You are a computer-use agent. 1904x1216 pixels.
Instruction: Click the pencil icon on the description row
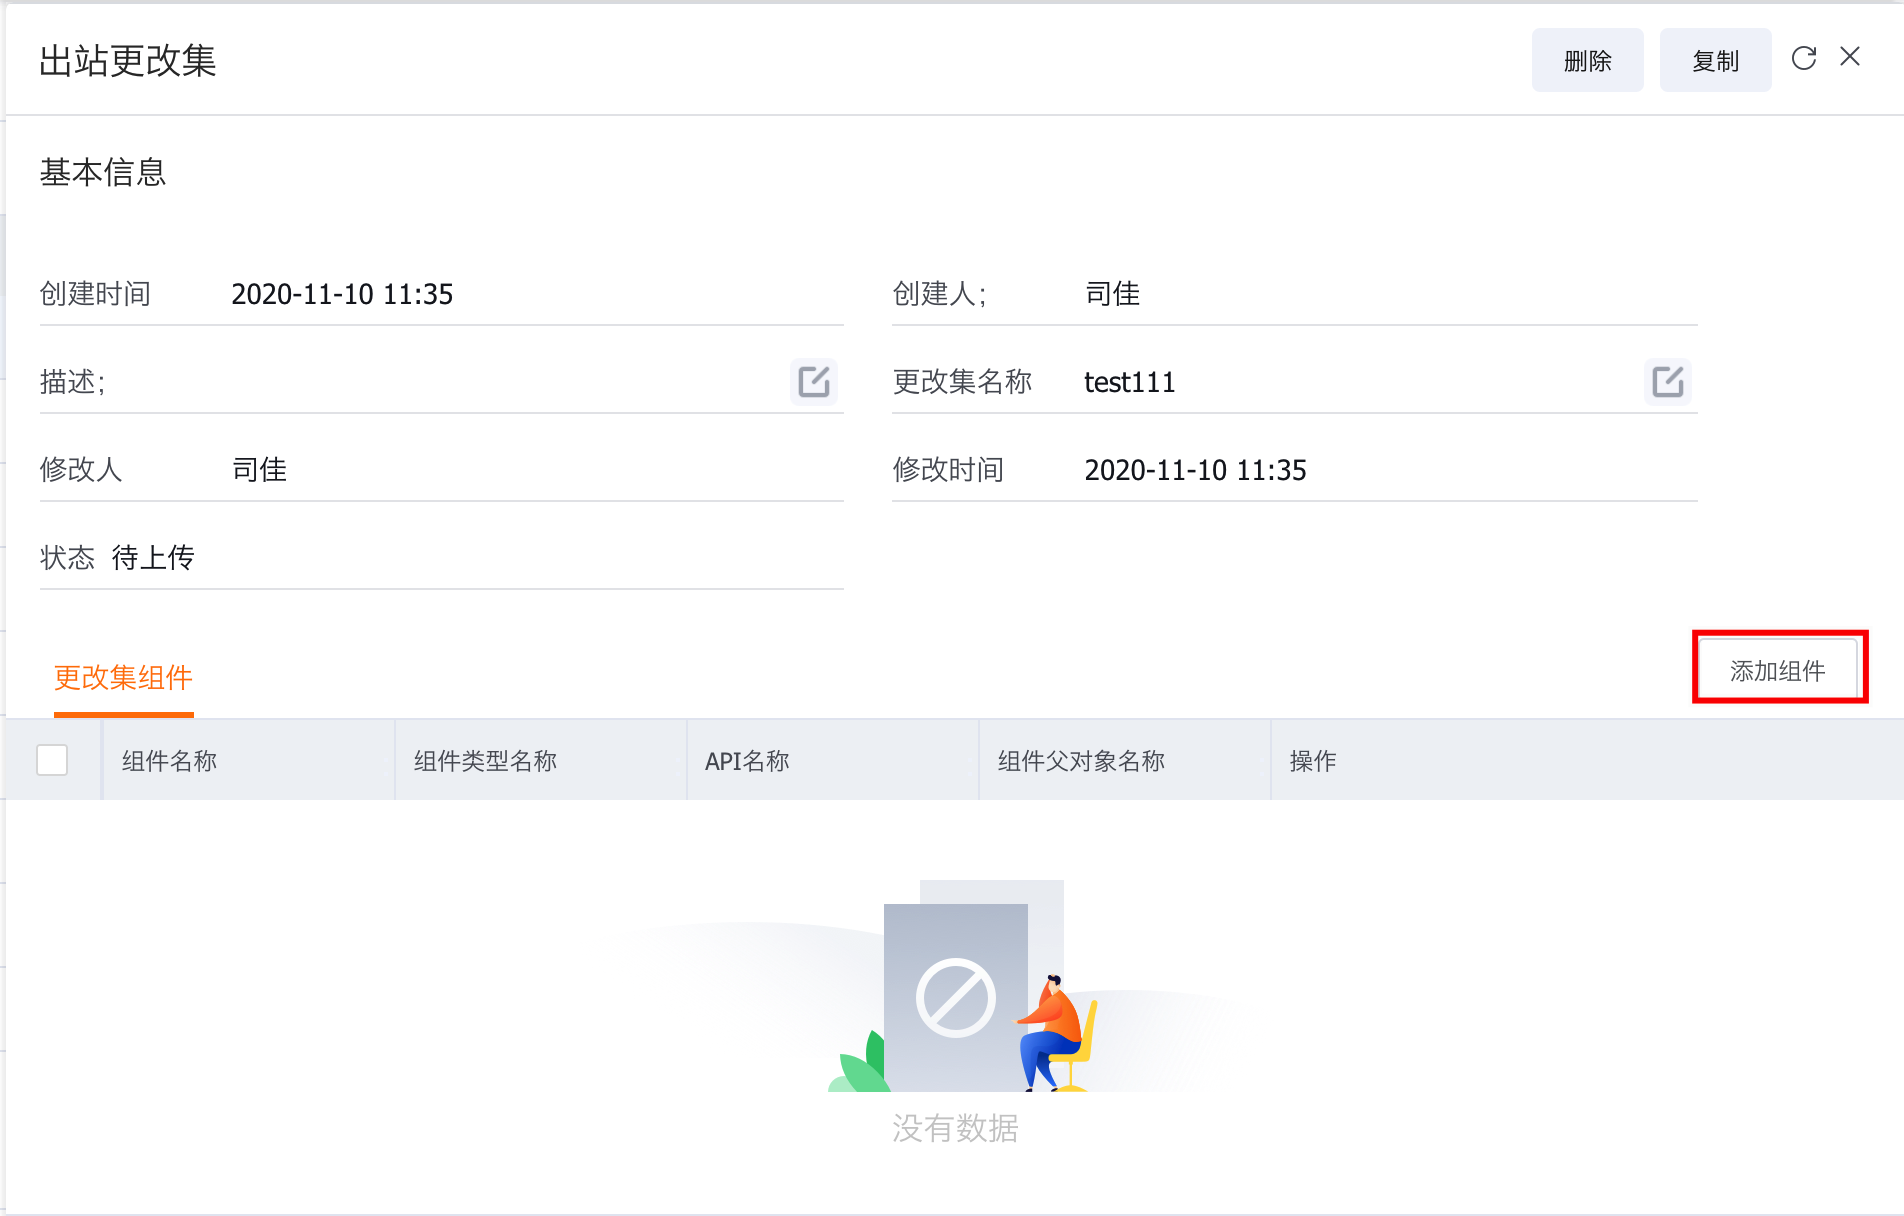click(813, 382)
